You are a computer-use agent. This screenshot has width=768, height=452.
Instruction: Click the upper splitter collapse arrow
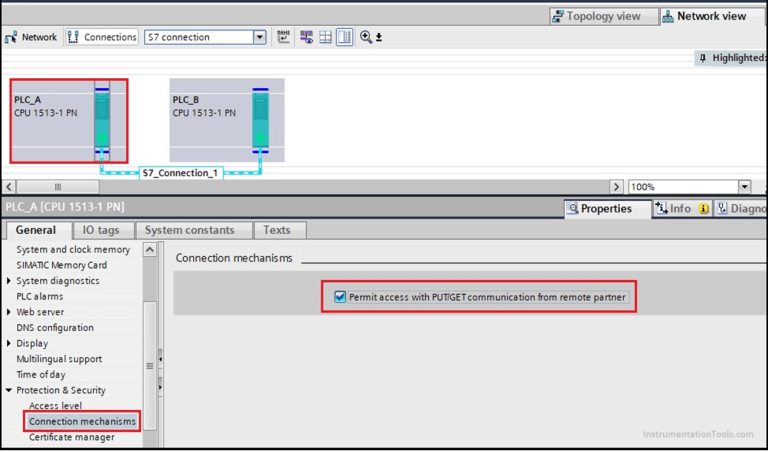(161, 359)
